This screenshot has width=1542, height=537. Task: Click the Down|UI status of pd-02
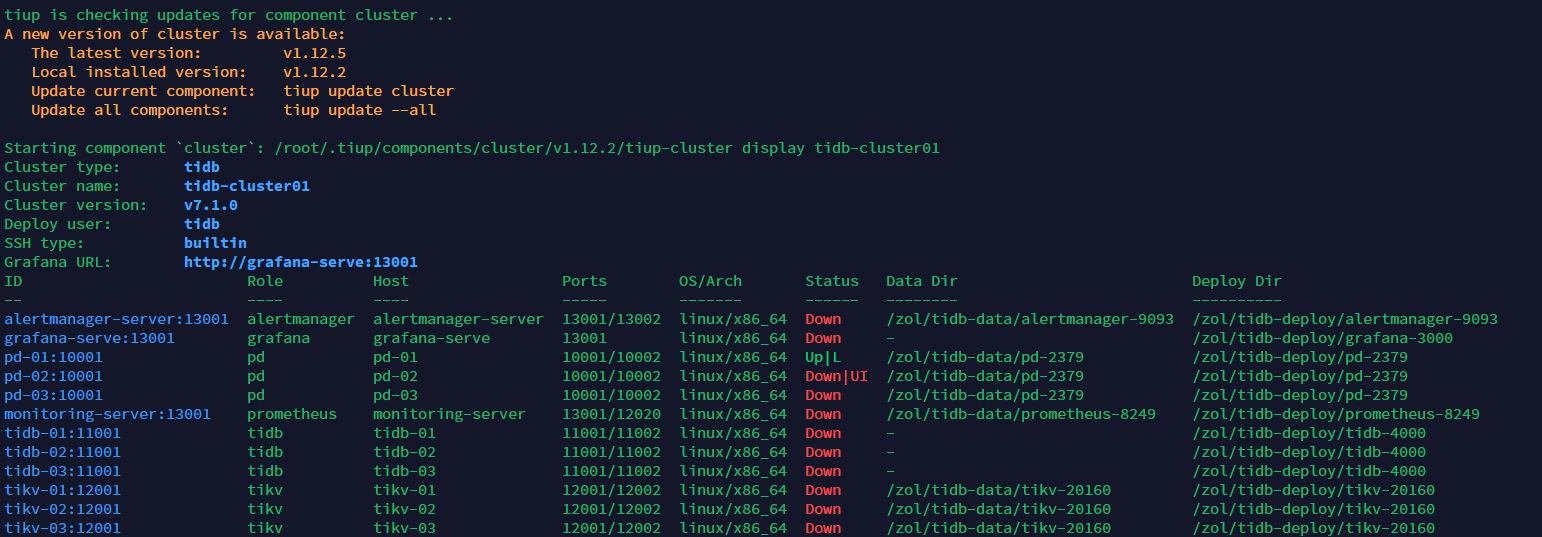(x=837, y=376)
